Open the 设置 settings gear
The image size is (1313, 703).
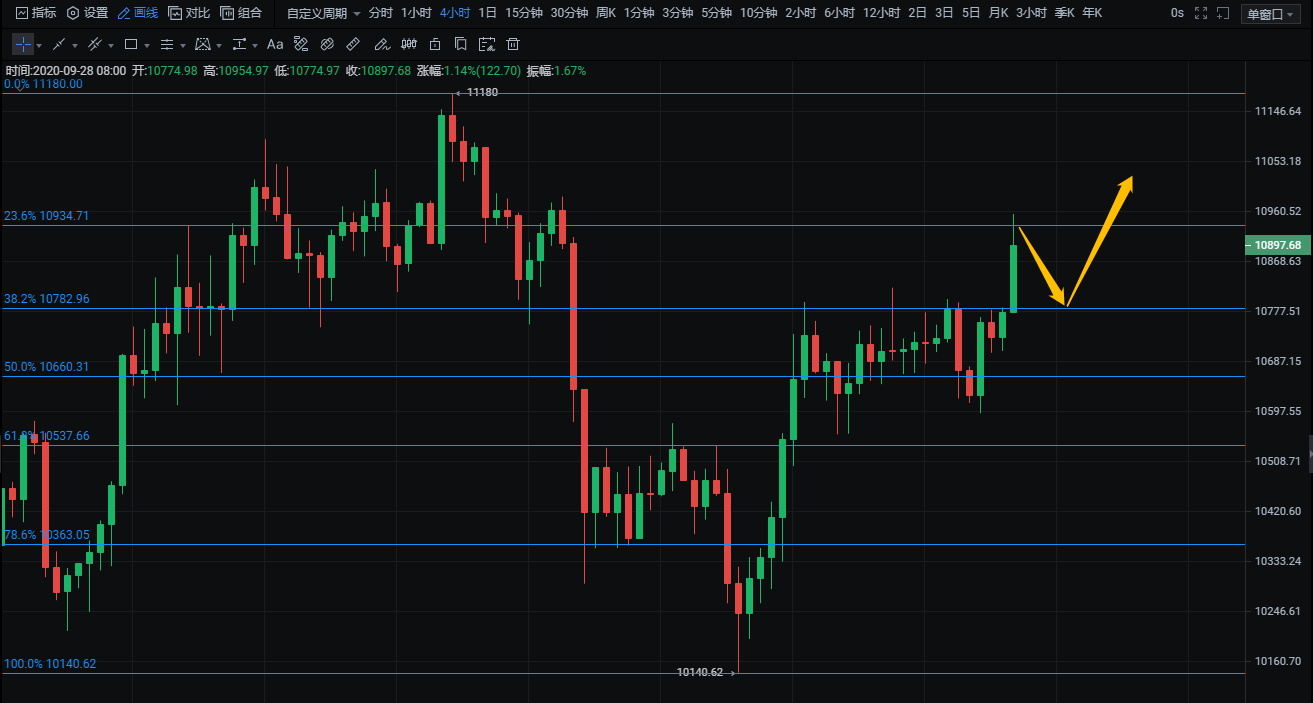(x=87, y=13)
